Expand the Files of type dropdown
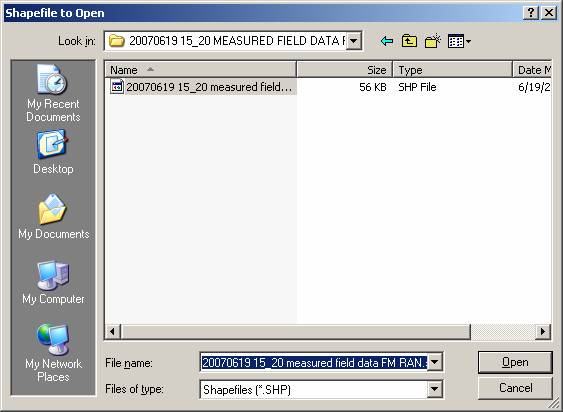 pos(434,389)
